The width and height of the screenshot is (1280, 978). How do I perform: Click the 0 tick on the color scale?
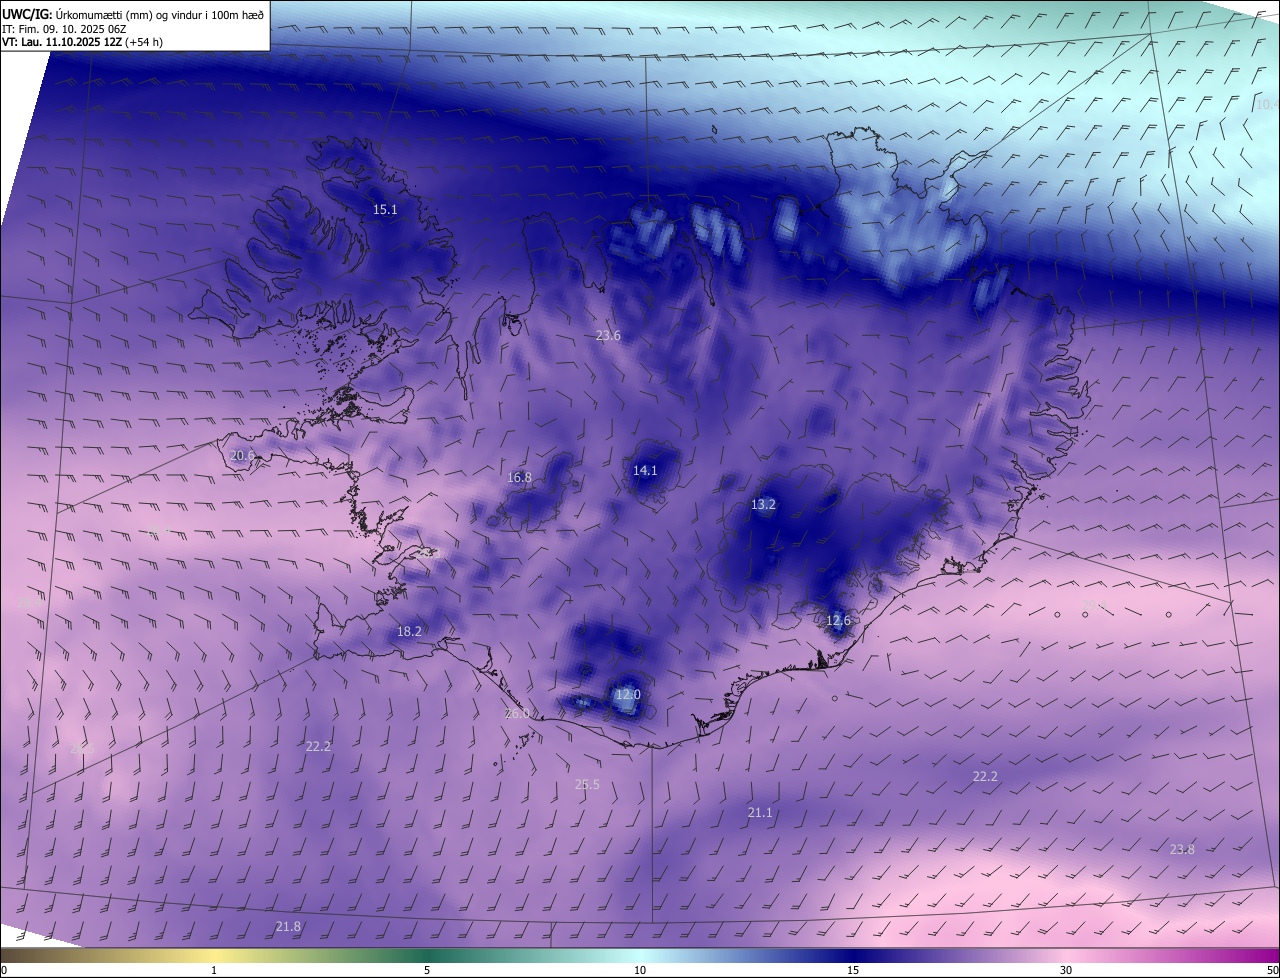tap(4, 970)
